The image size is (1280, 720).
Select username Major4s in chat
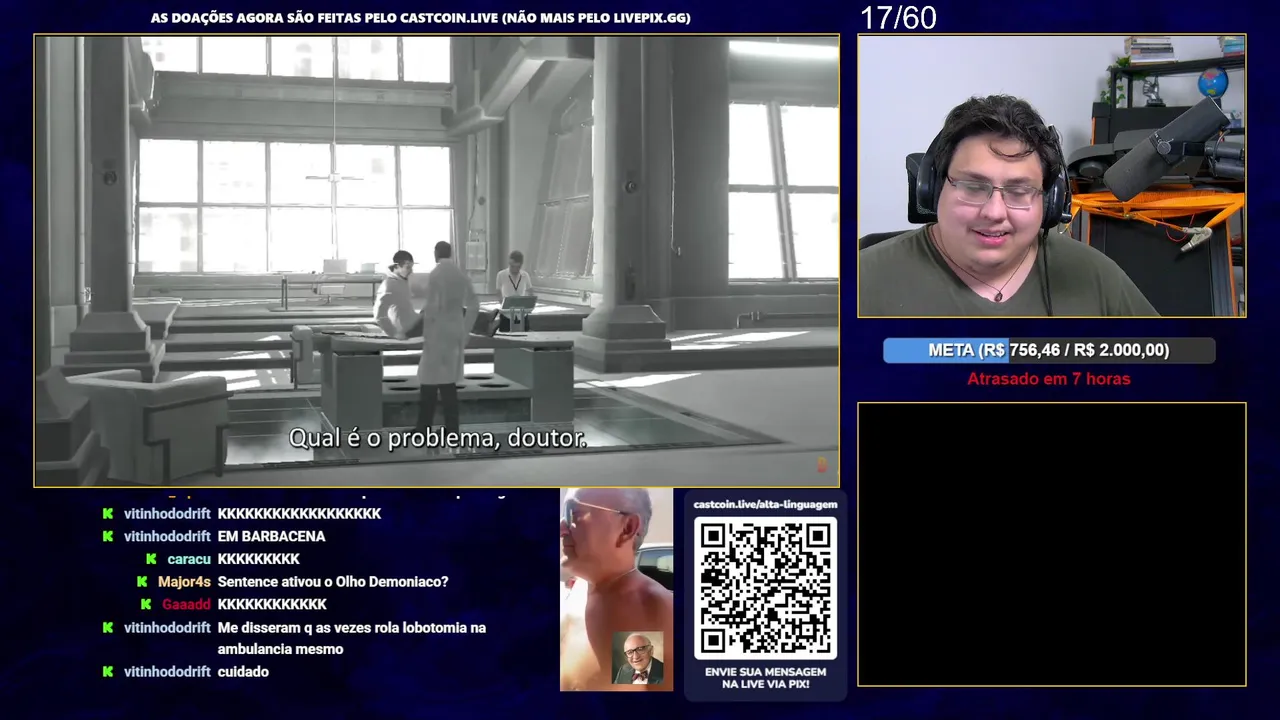point(184,581)
